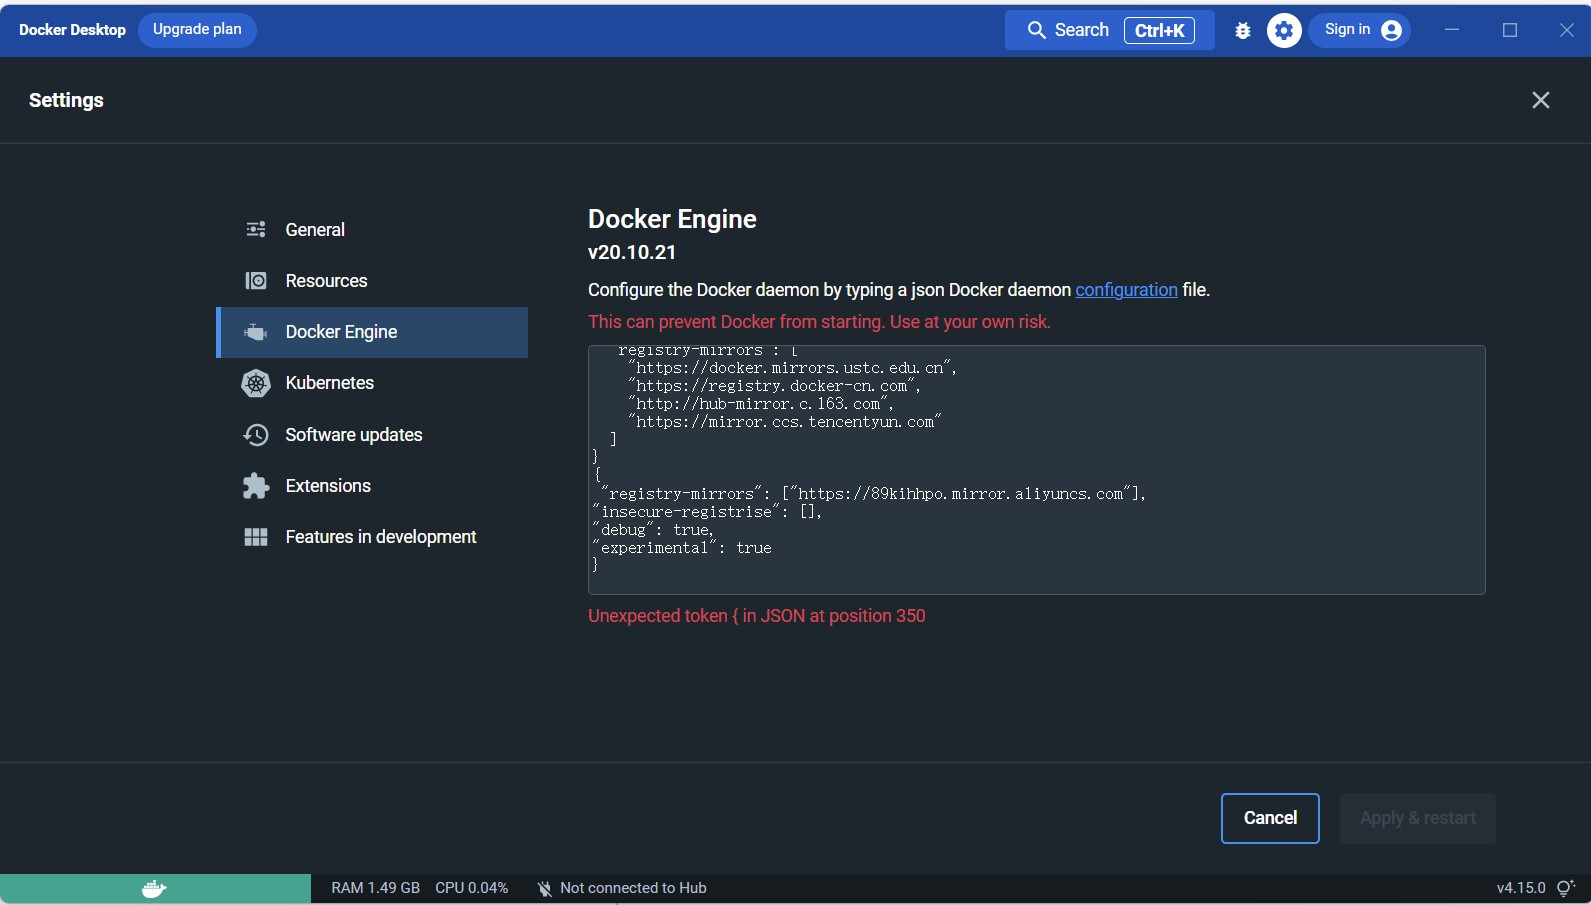Image resolution: width=1591 pixels, height=905 pixels.
Task: Click the Software updates clock icon
Action: coord(256,435)
